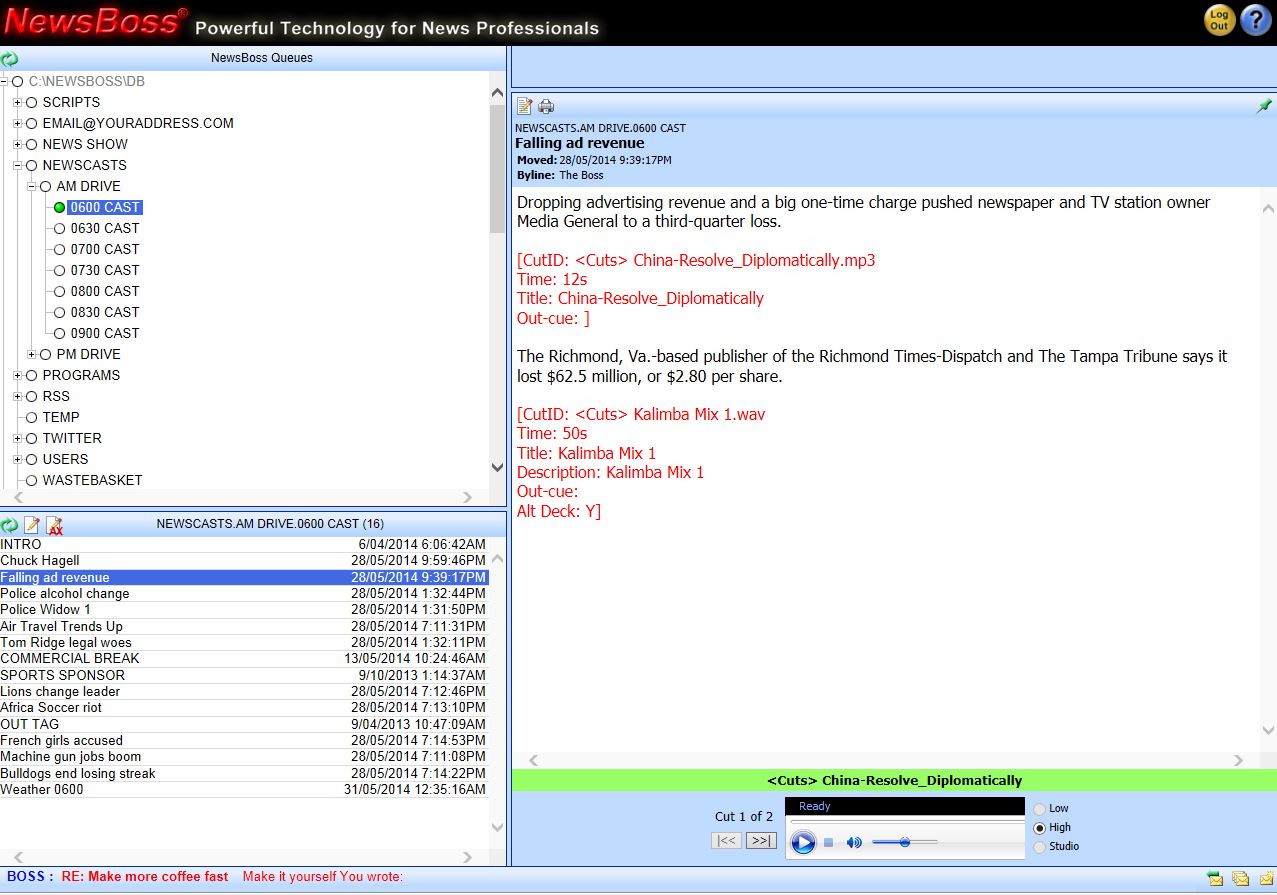Viewport: 1277px width, 895px height.
Task: Click the red AX document icon
Action: coord(55,526)
